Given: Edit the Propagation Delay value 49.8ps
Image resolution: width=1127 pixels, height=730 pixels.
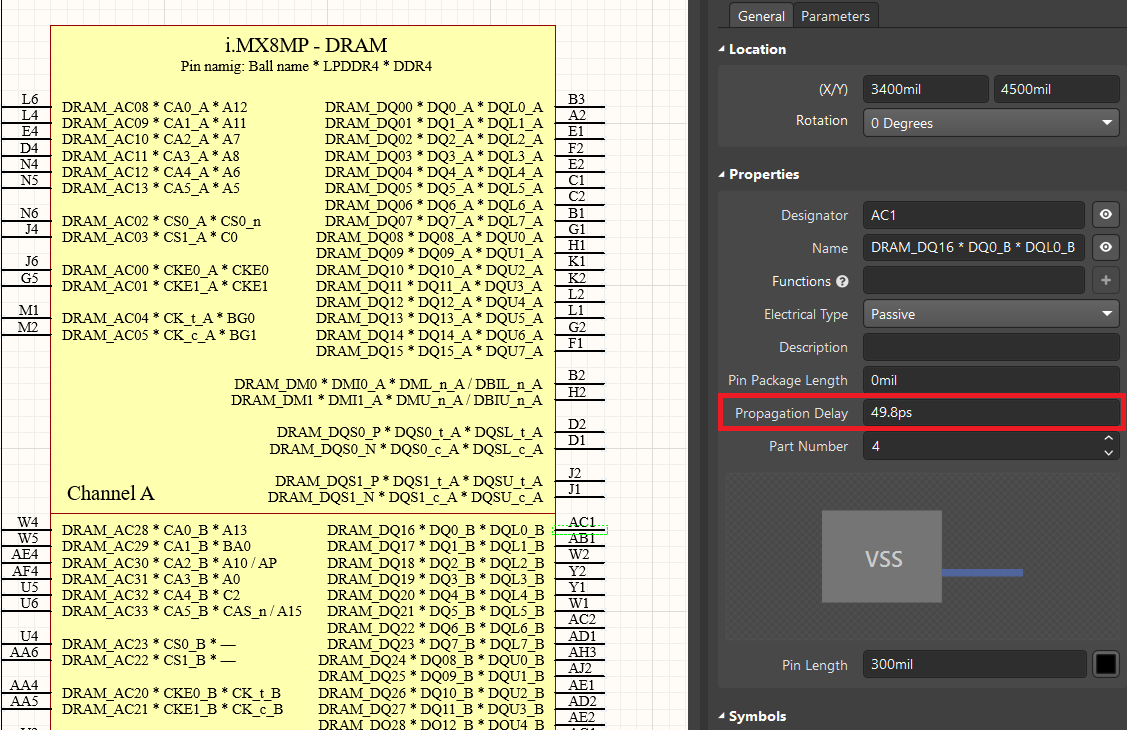Looking at the screenshot, I should tap(990, 412).
